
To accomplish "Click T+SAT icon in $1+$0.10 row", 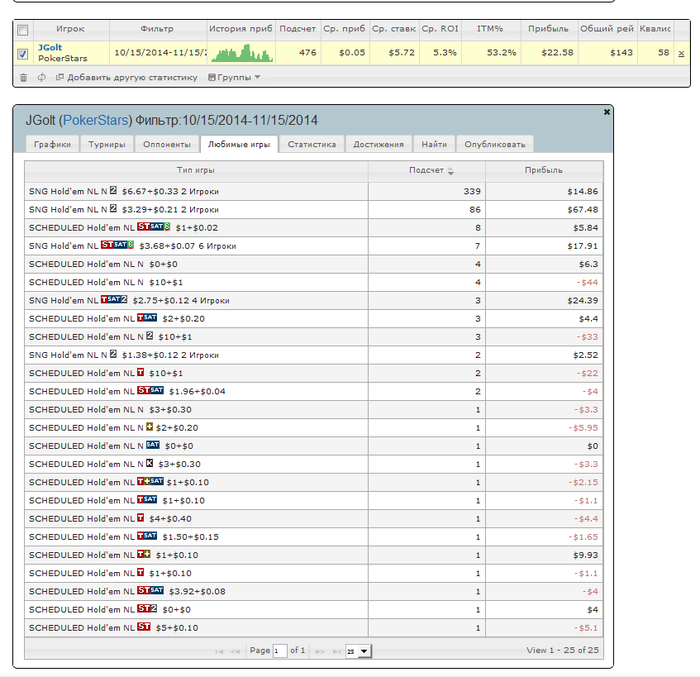I will click(150, 482).
